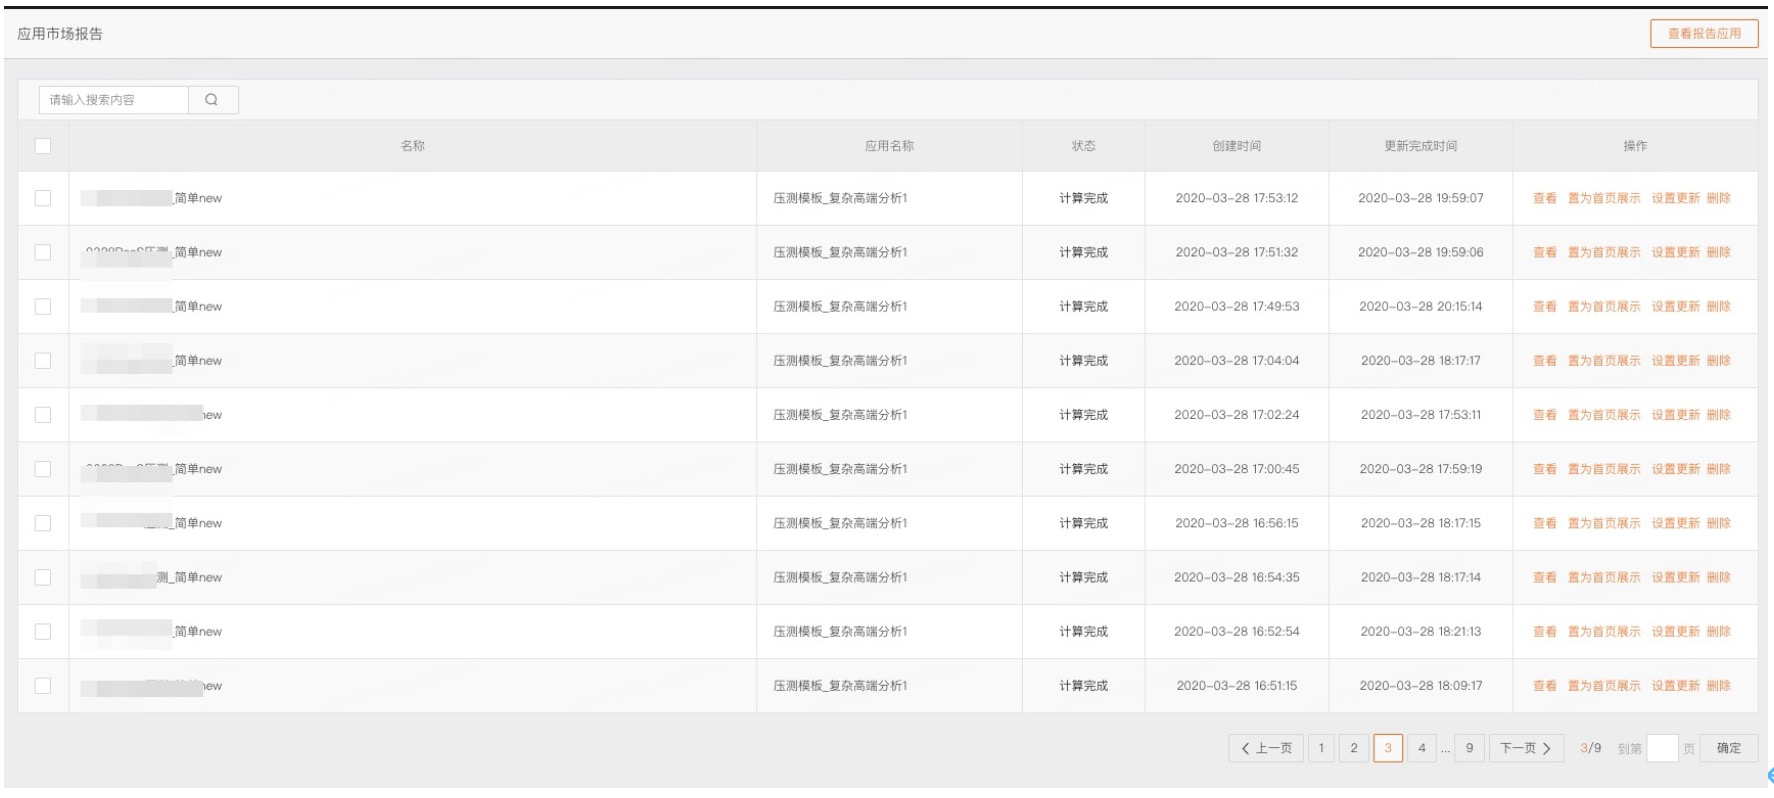Screen dimensions: 1774x798
Task: Click 置为首页展示 for the 17:04:04 report
Action: point(1604,361)
